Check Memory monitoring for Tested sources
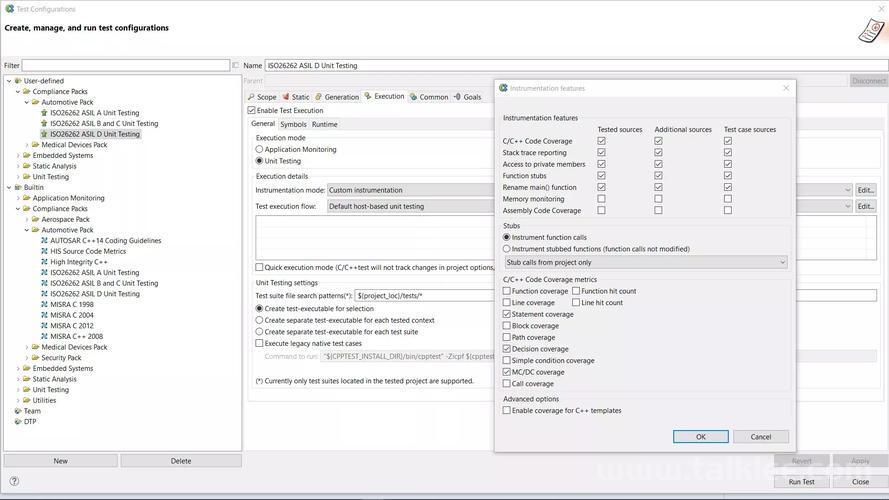The width and height of the screenshot is (889, 500). click(602, 199)
